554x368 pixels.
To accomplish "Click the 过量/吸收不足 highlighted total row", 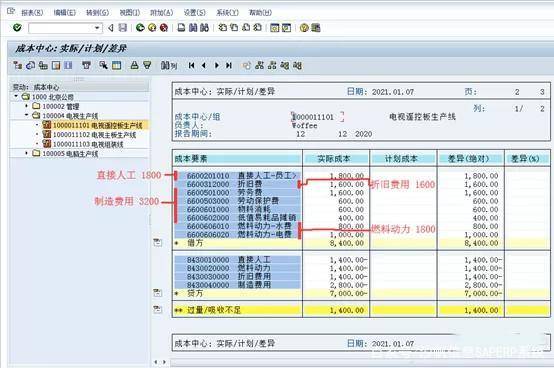I will (361, 310).
